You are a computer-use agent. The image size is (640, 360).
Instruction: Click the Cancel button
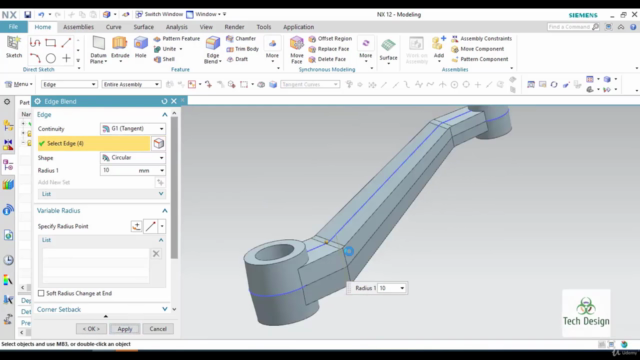[x=158, y=329]
